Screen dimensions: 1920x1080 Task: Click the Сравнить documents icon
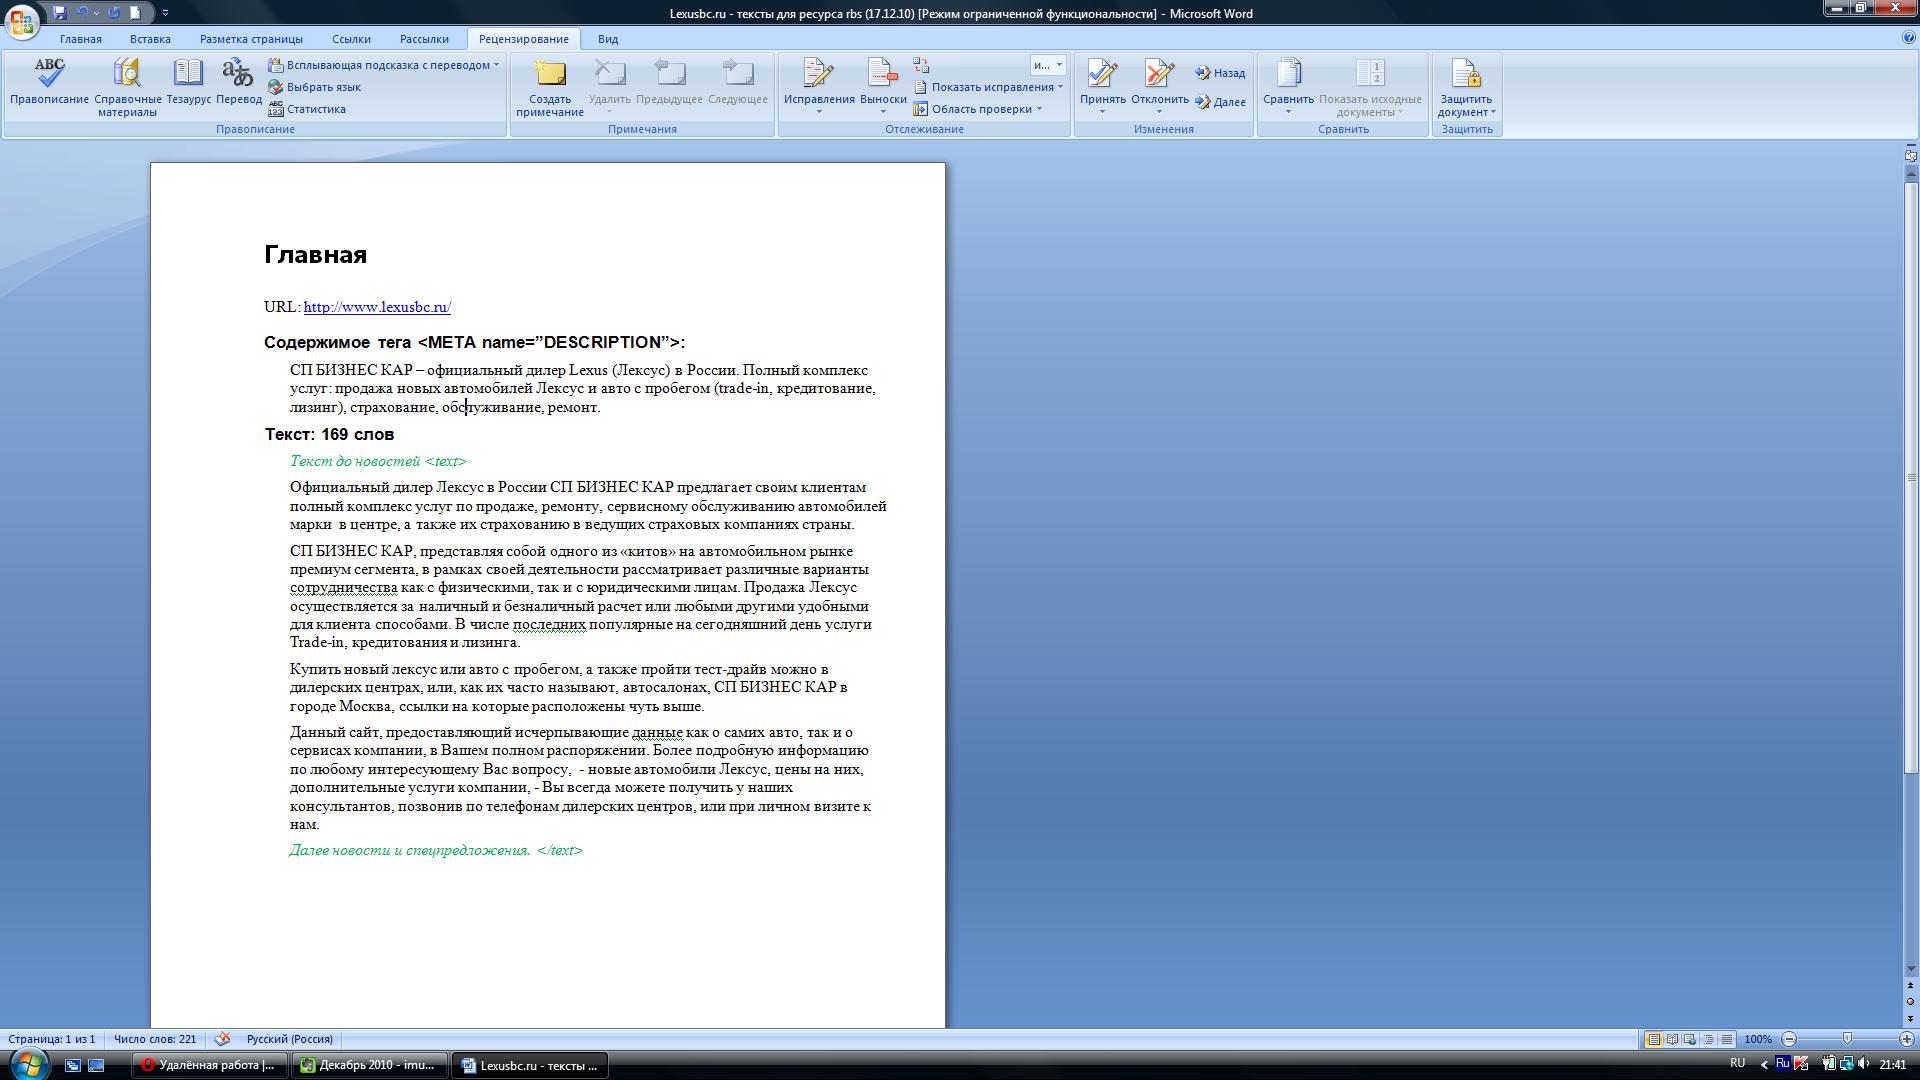pos(1288,75)
